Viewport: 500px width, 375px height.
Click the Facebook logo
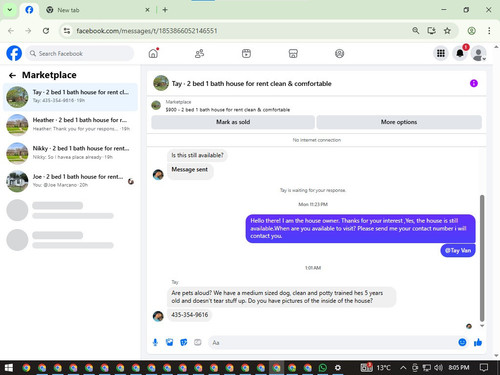14,53
